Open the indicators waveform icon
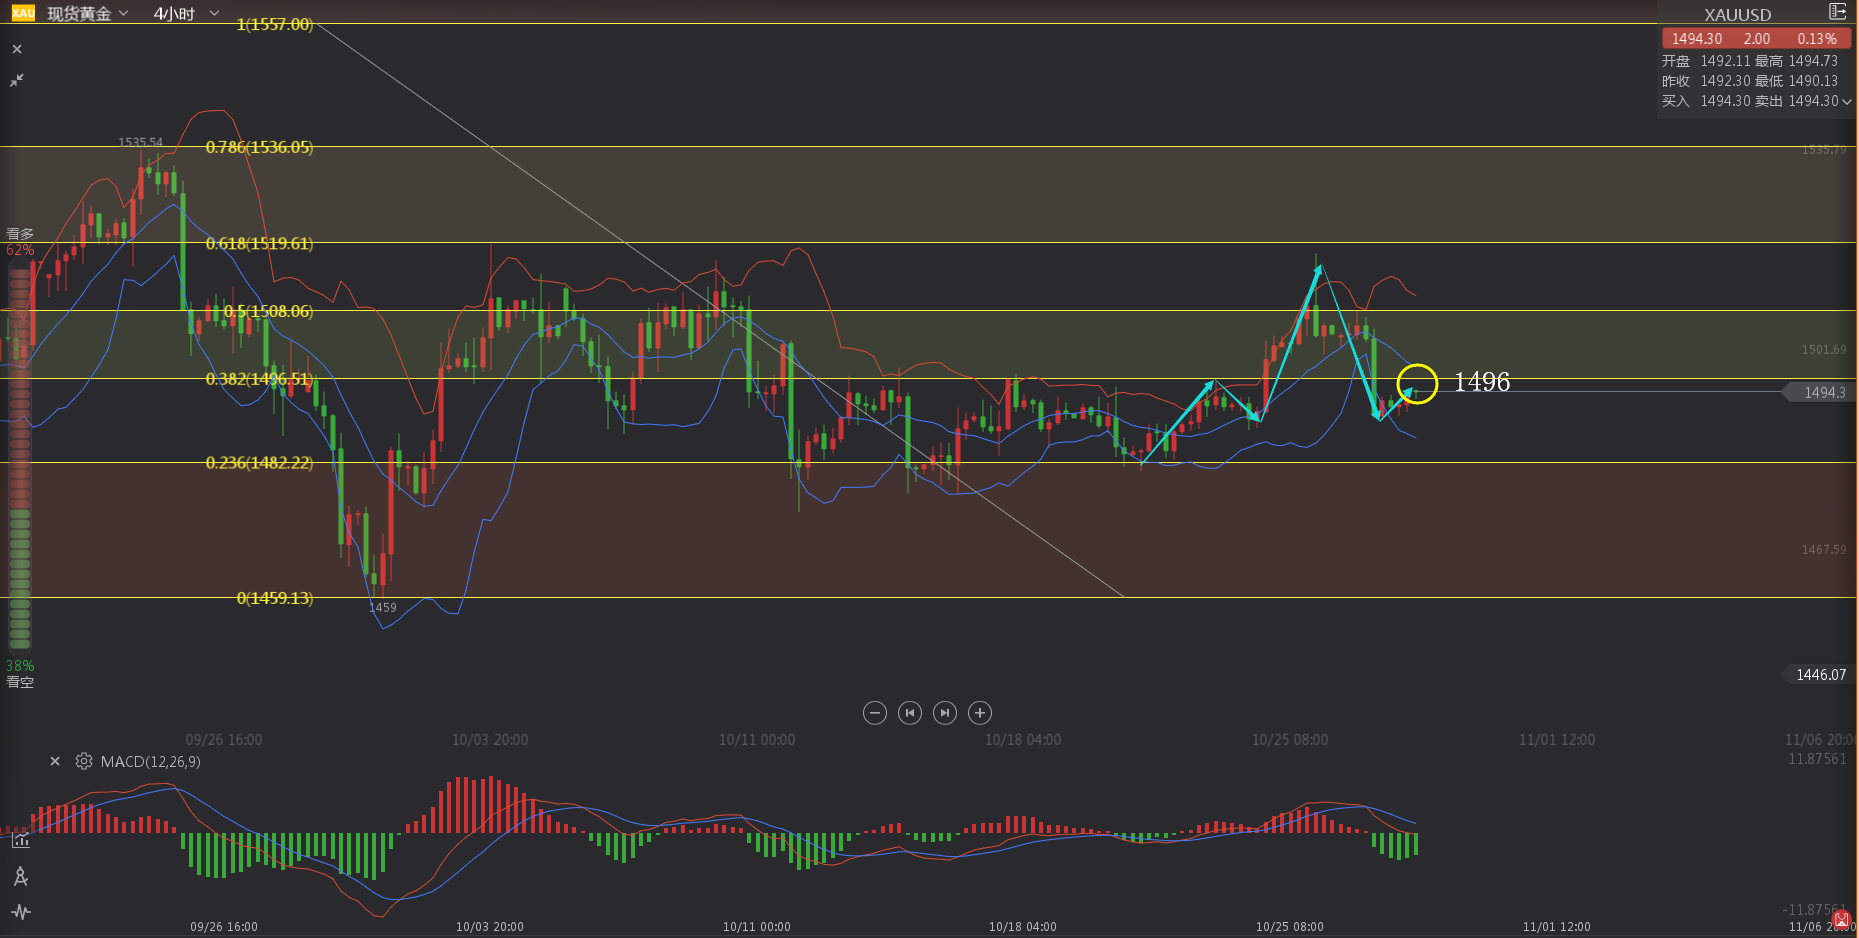1859x938 pixels. (21, 912)
